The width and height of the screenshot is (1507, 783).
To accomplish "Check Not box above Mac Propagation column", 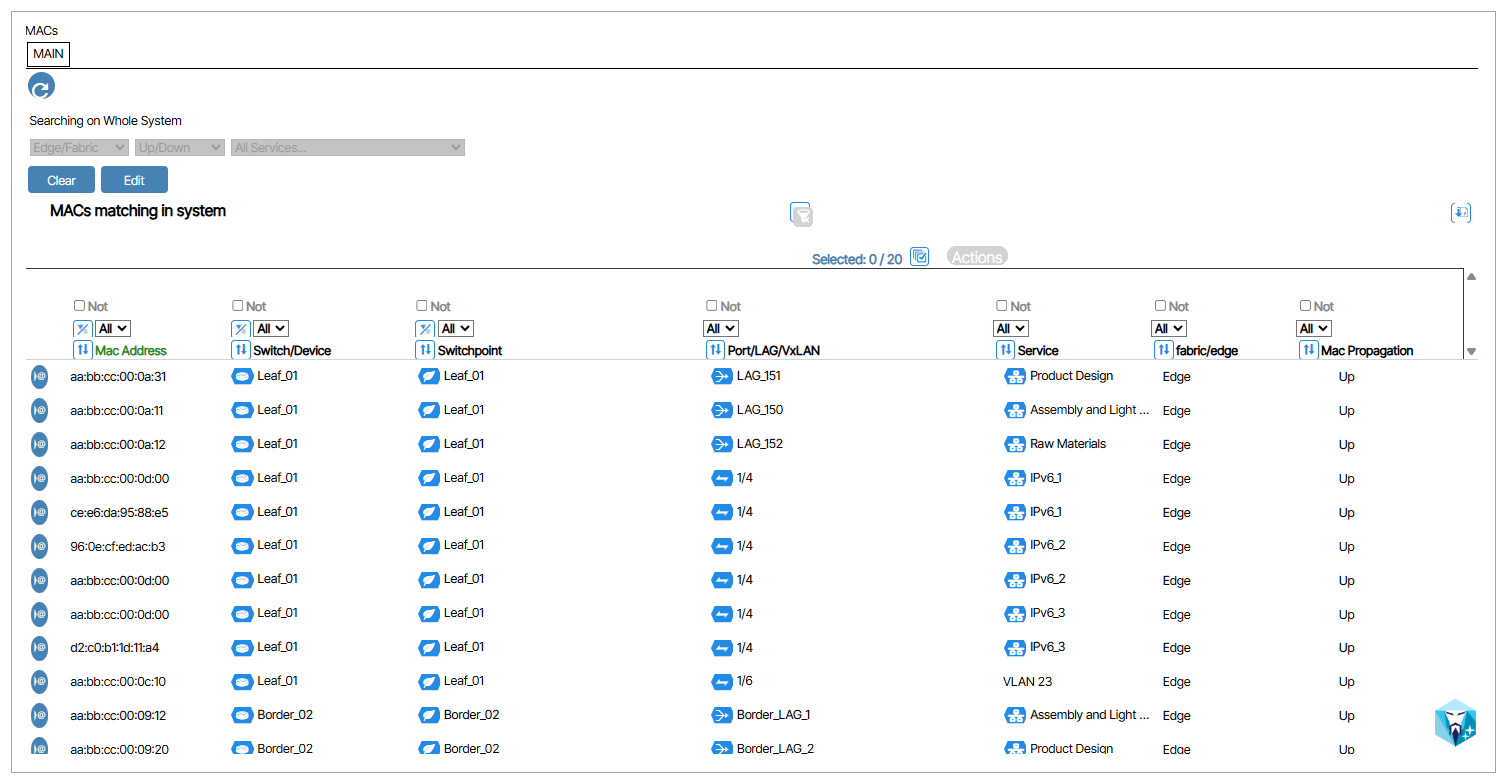I will (1305, 306).
